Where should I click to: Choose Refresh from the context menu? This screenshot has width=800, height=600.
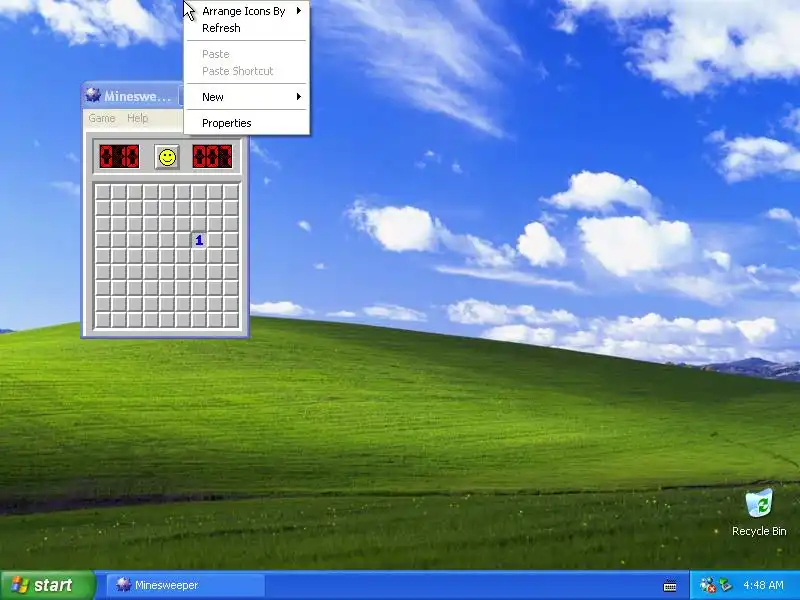click(247, 28)
